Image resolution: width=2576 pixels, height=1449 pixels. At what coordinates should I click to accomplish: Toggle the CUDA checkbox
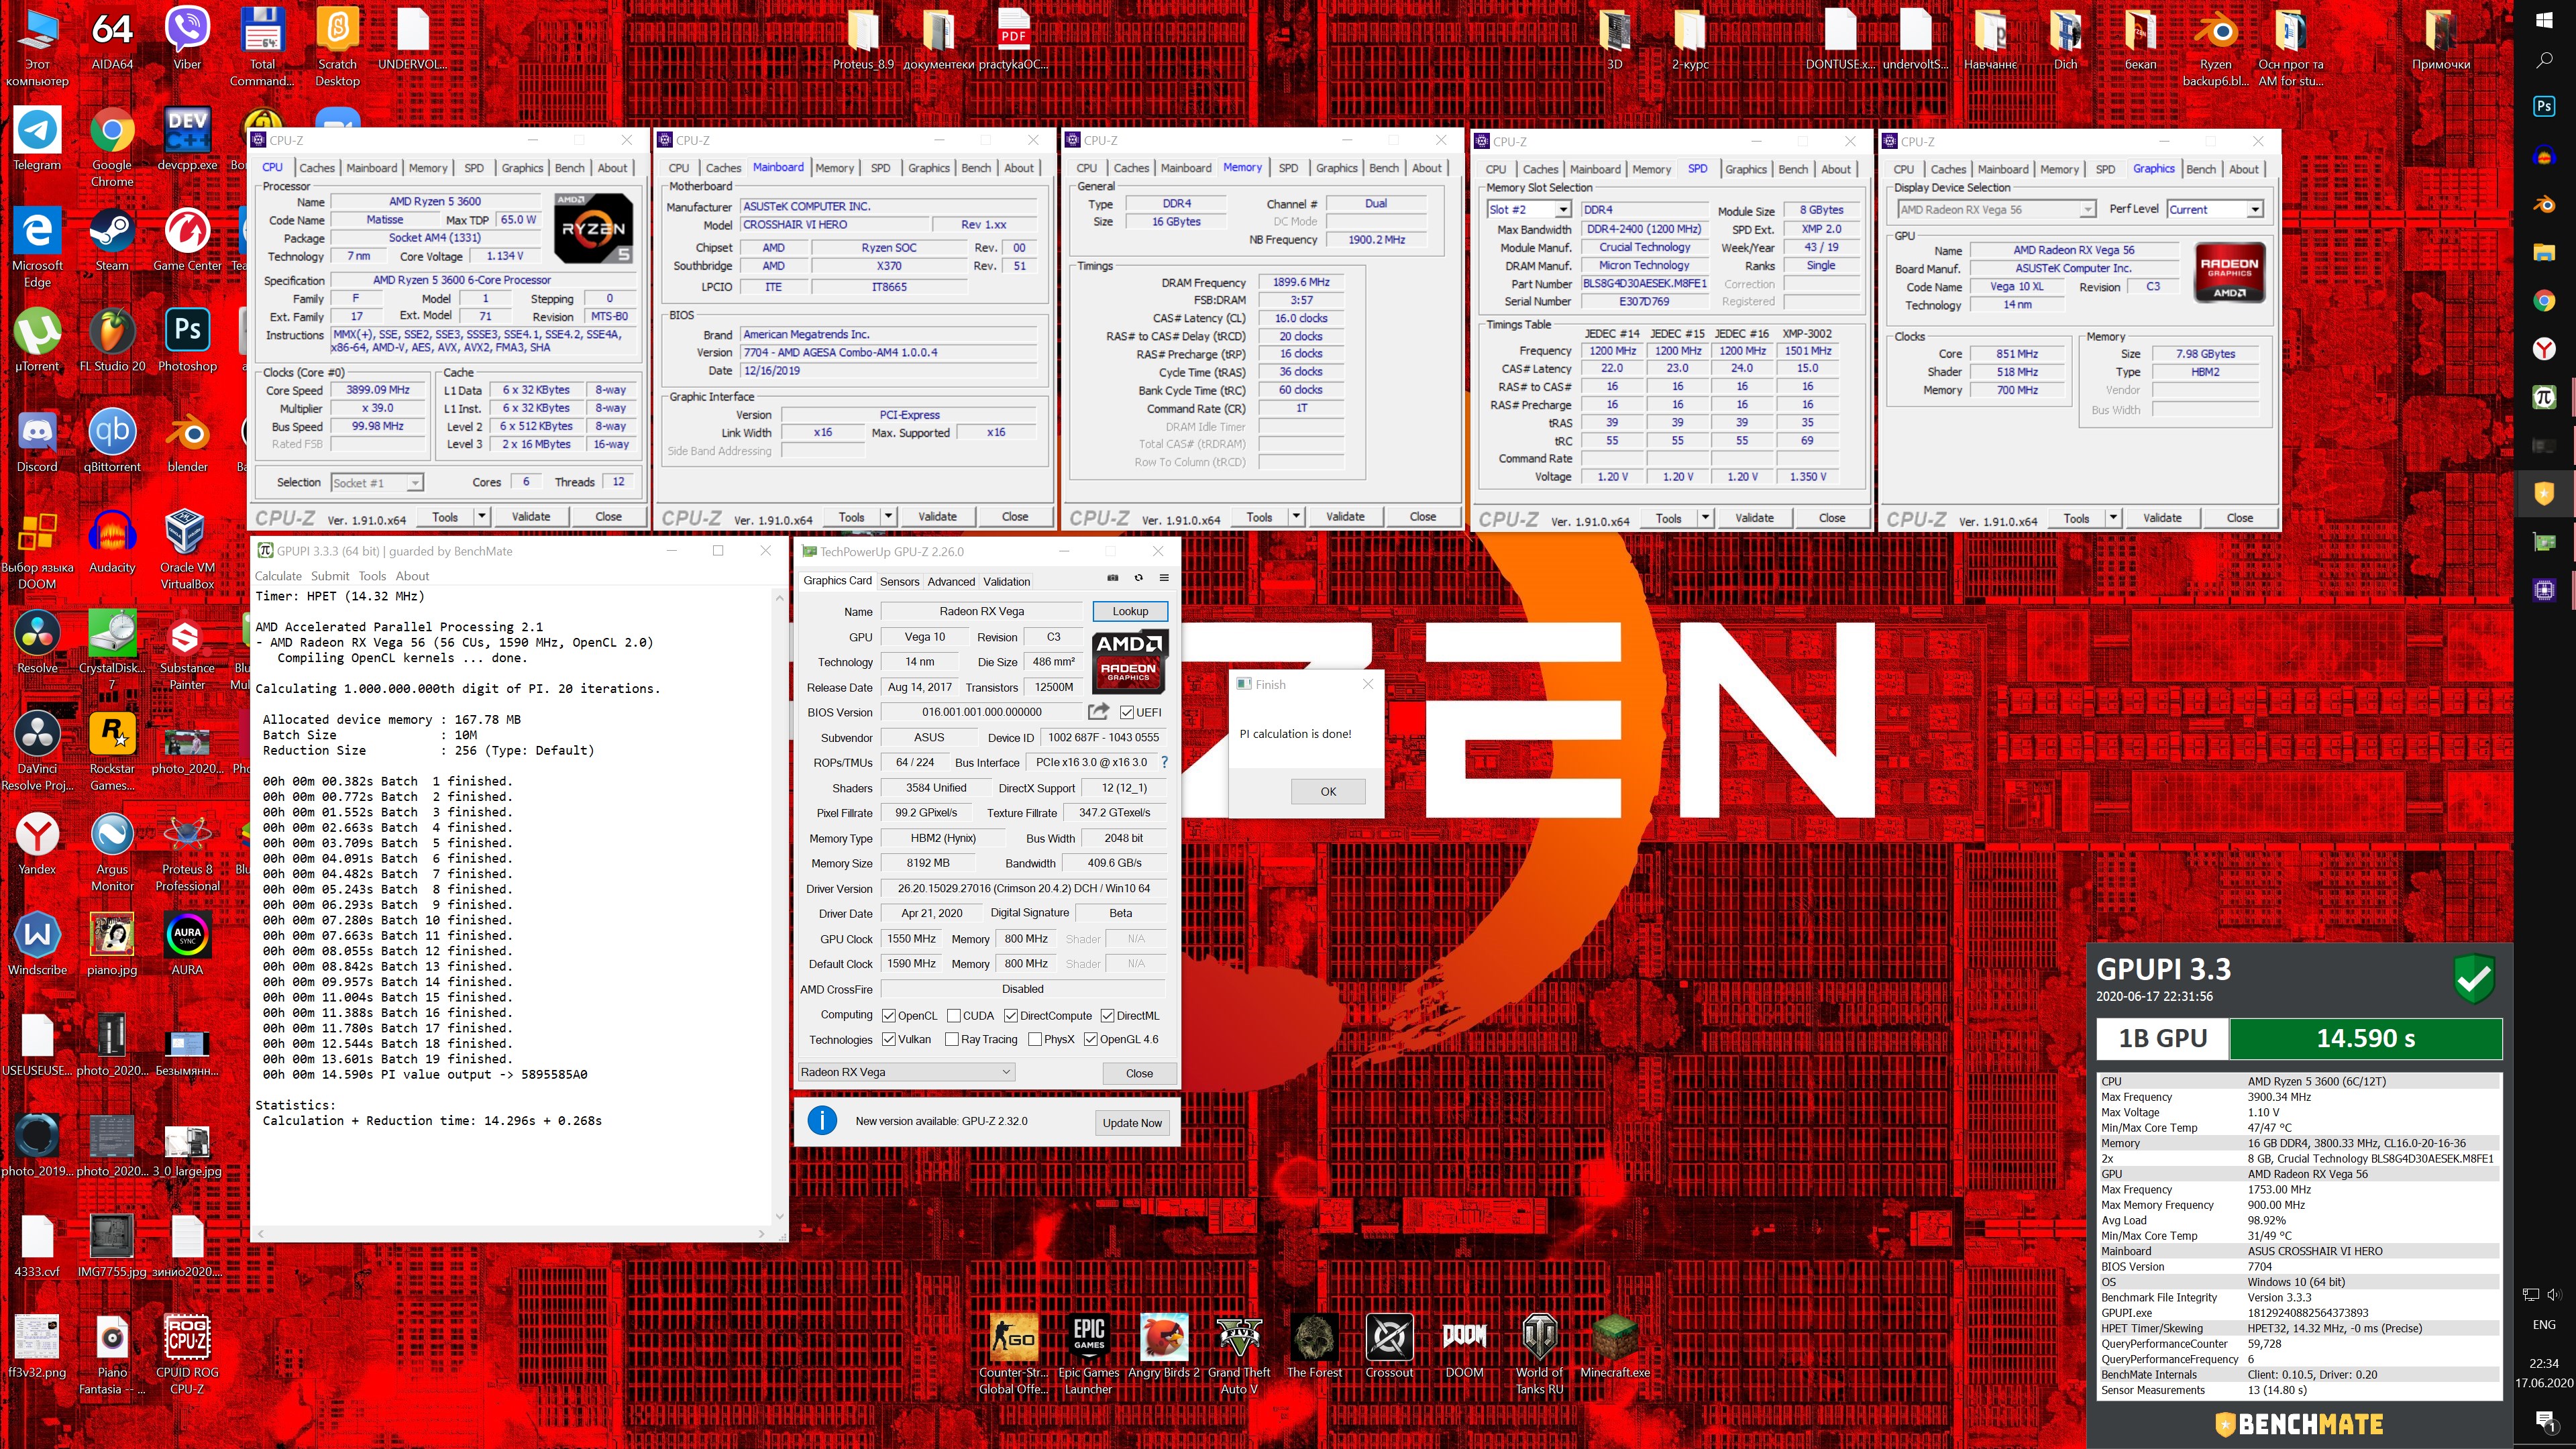click(x=953, y=1015)
